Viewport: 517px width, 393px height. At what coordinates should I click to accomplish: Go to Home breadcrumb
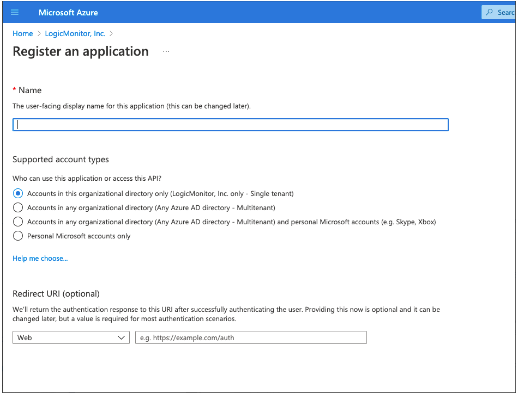(23, 33)
